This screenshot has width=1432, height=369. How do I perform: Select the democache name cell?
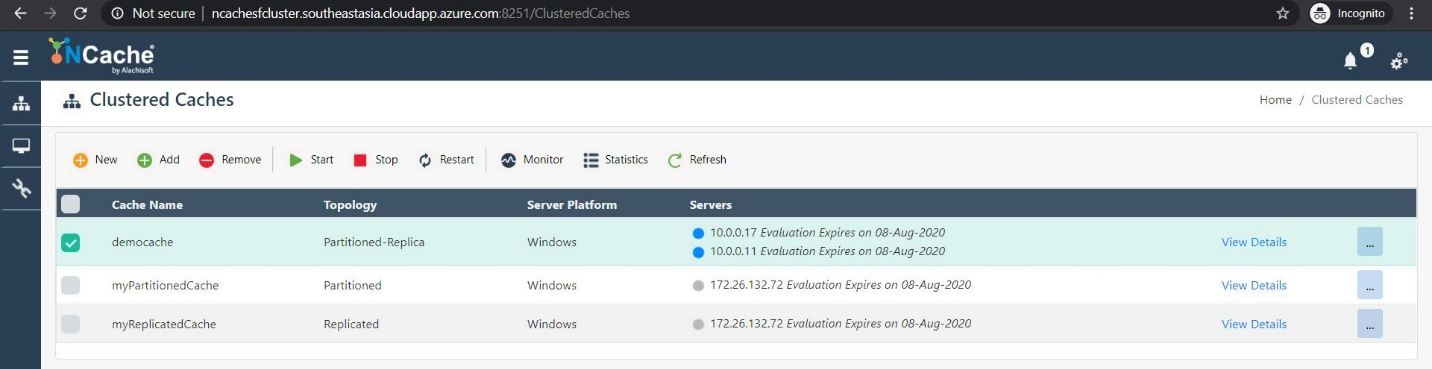pyautogui.click(x=141, y=242)
